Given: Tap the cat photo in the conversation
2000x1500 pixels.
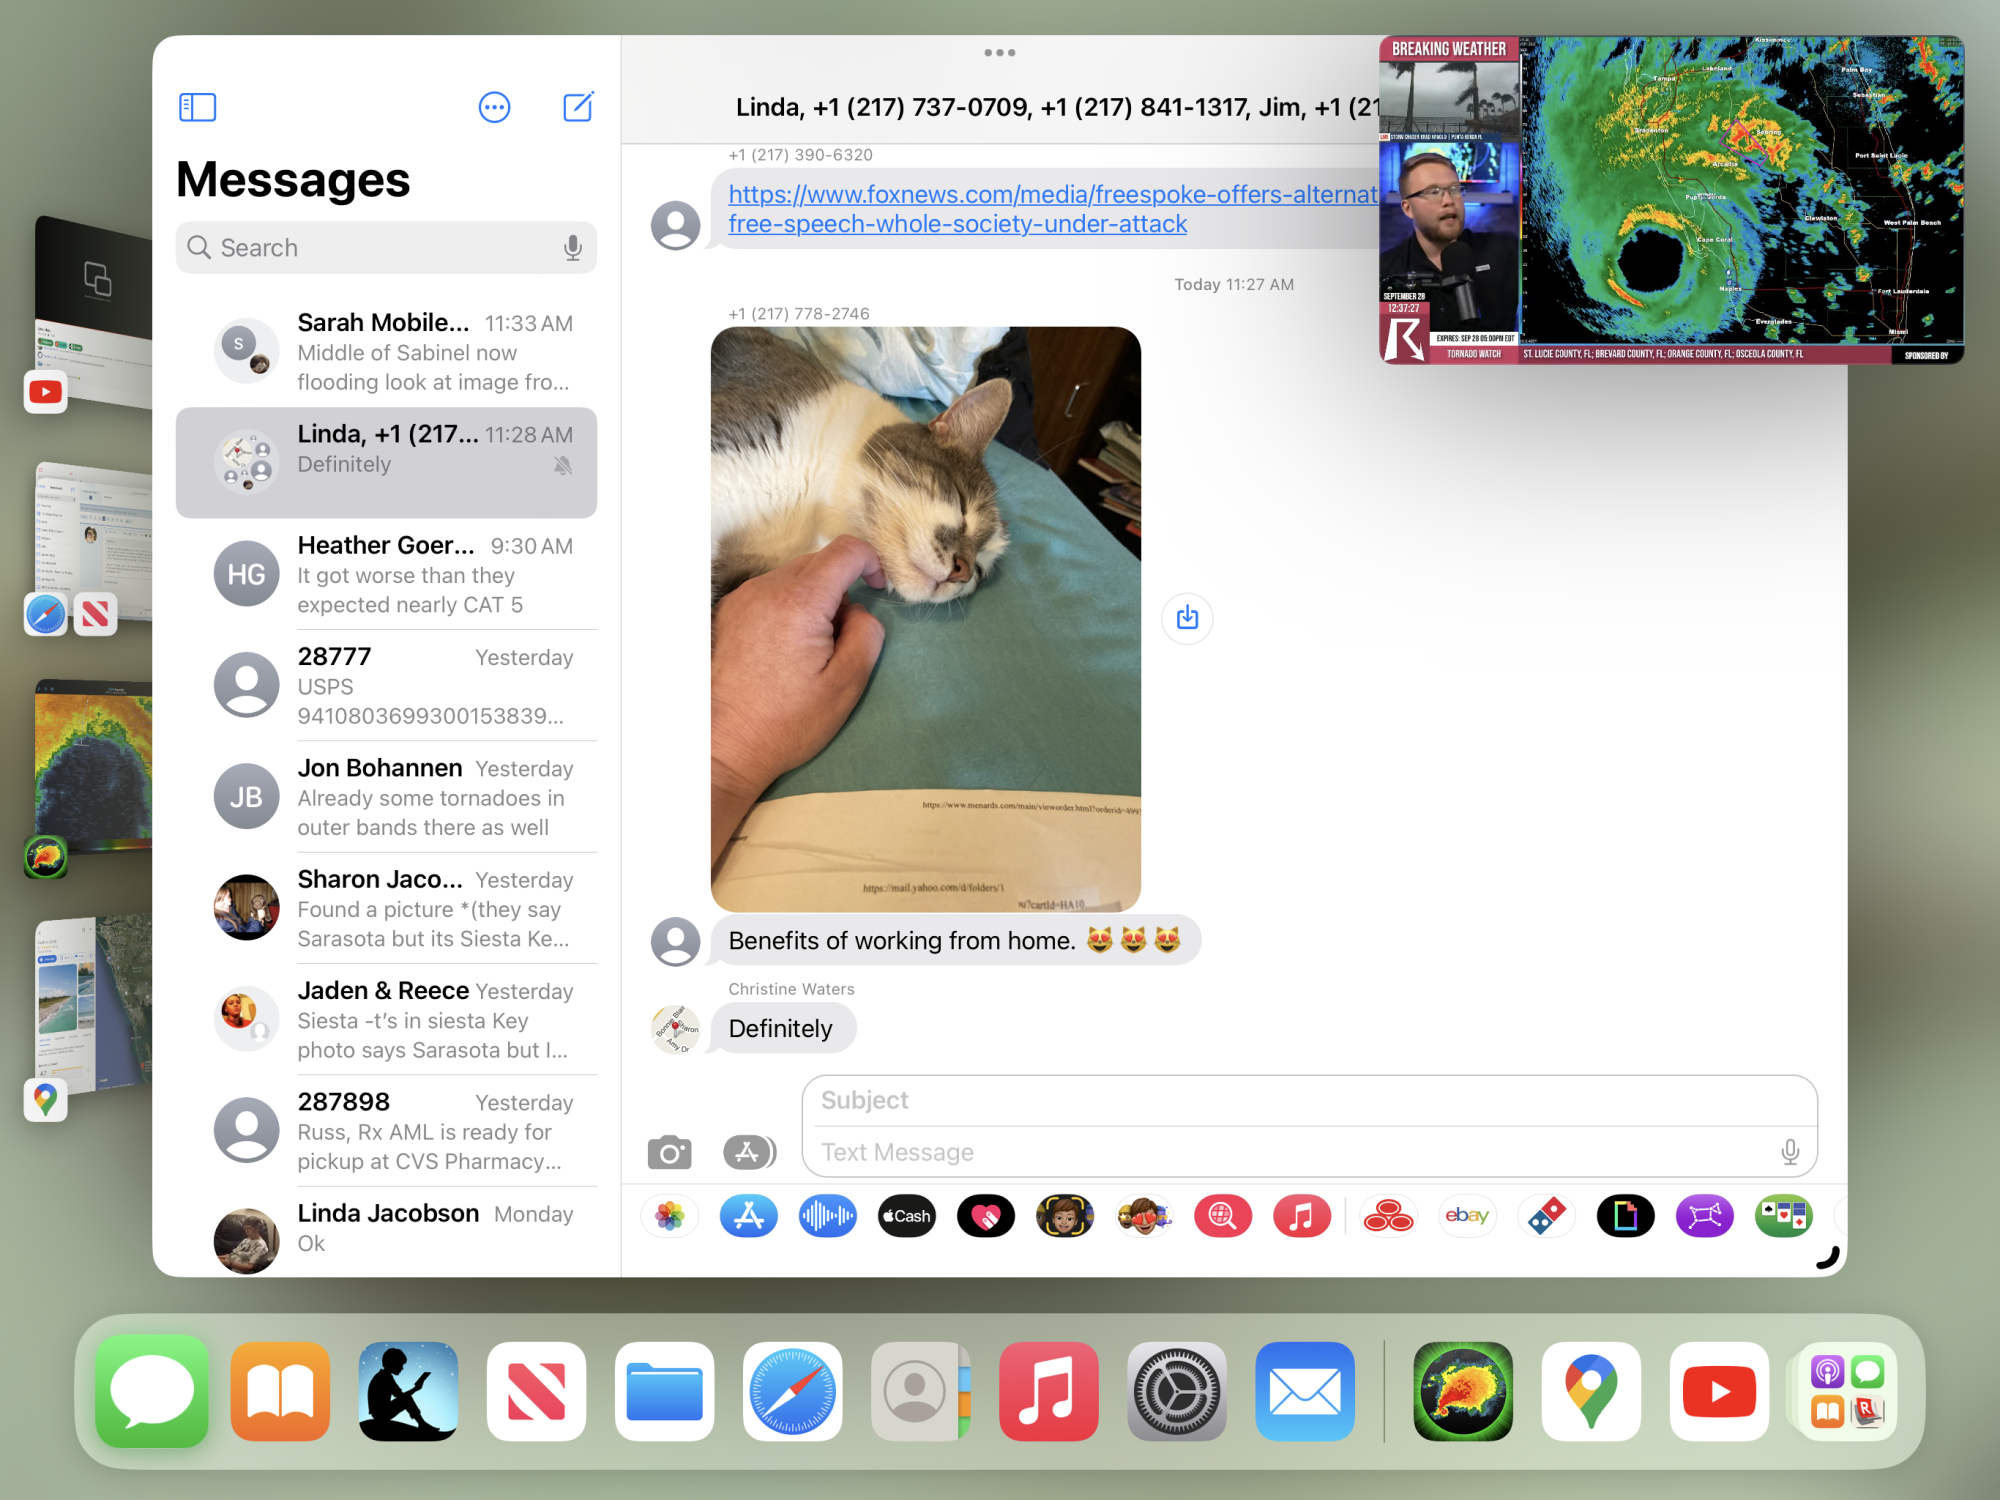Looking at the screenshot, I should (x=925, y=618).
